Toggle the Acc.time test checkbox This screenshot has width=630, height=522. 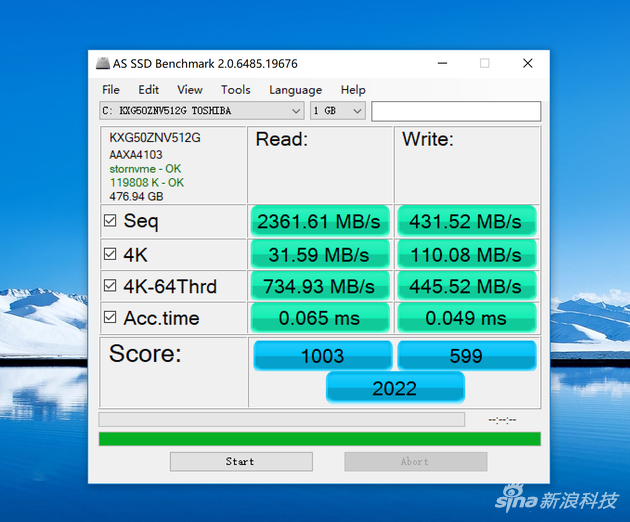110,317
